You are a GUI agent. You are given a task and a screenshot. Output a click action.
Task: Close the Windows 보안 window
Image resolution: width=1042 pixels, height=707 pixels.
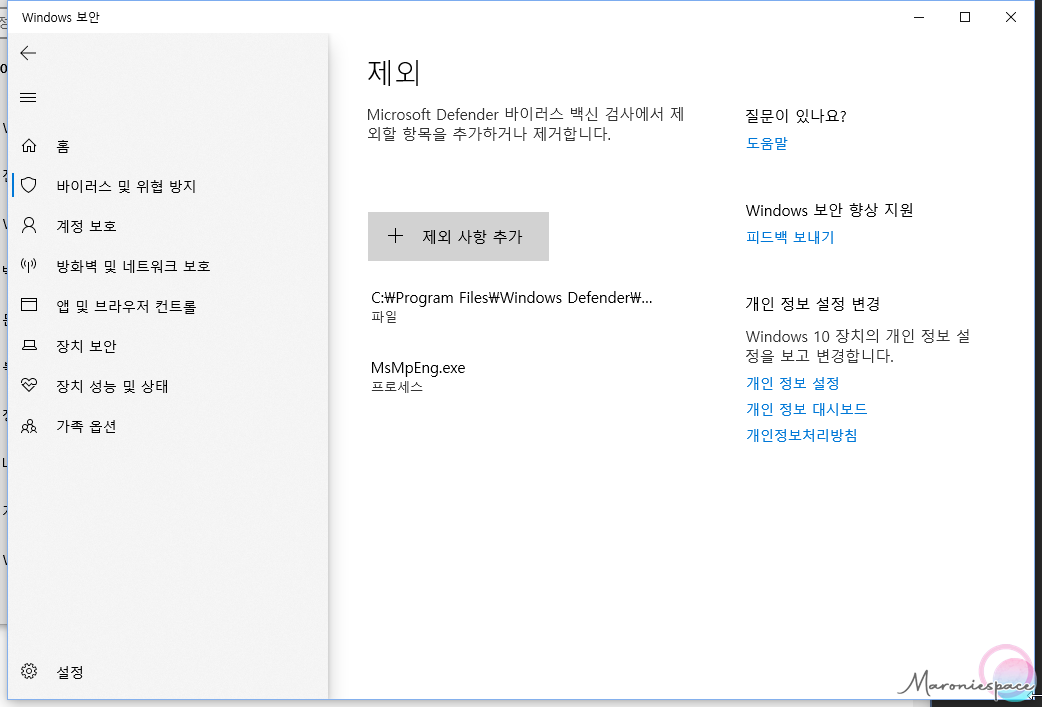pos(1011,17)
